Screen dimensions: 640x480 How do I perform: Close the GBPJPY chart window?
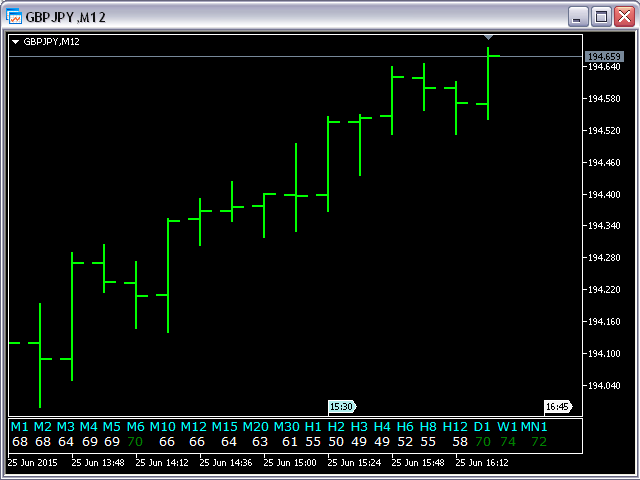point(624,17)
